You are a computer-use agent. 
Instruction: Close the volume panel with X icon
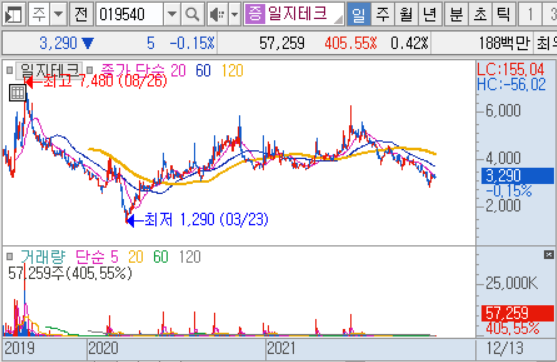click(x=548, y=254)
